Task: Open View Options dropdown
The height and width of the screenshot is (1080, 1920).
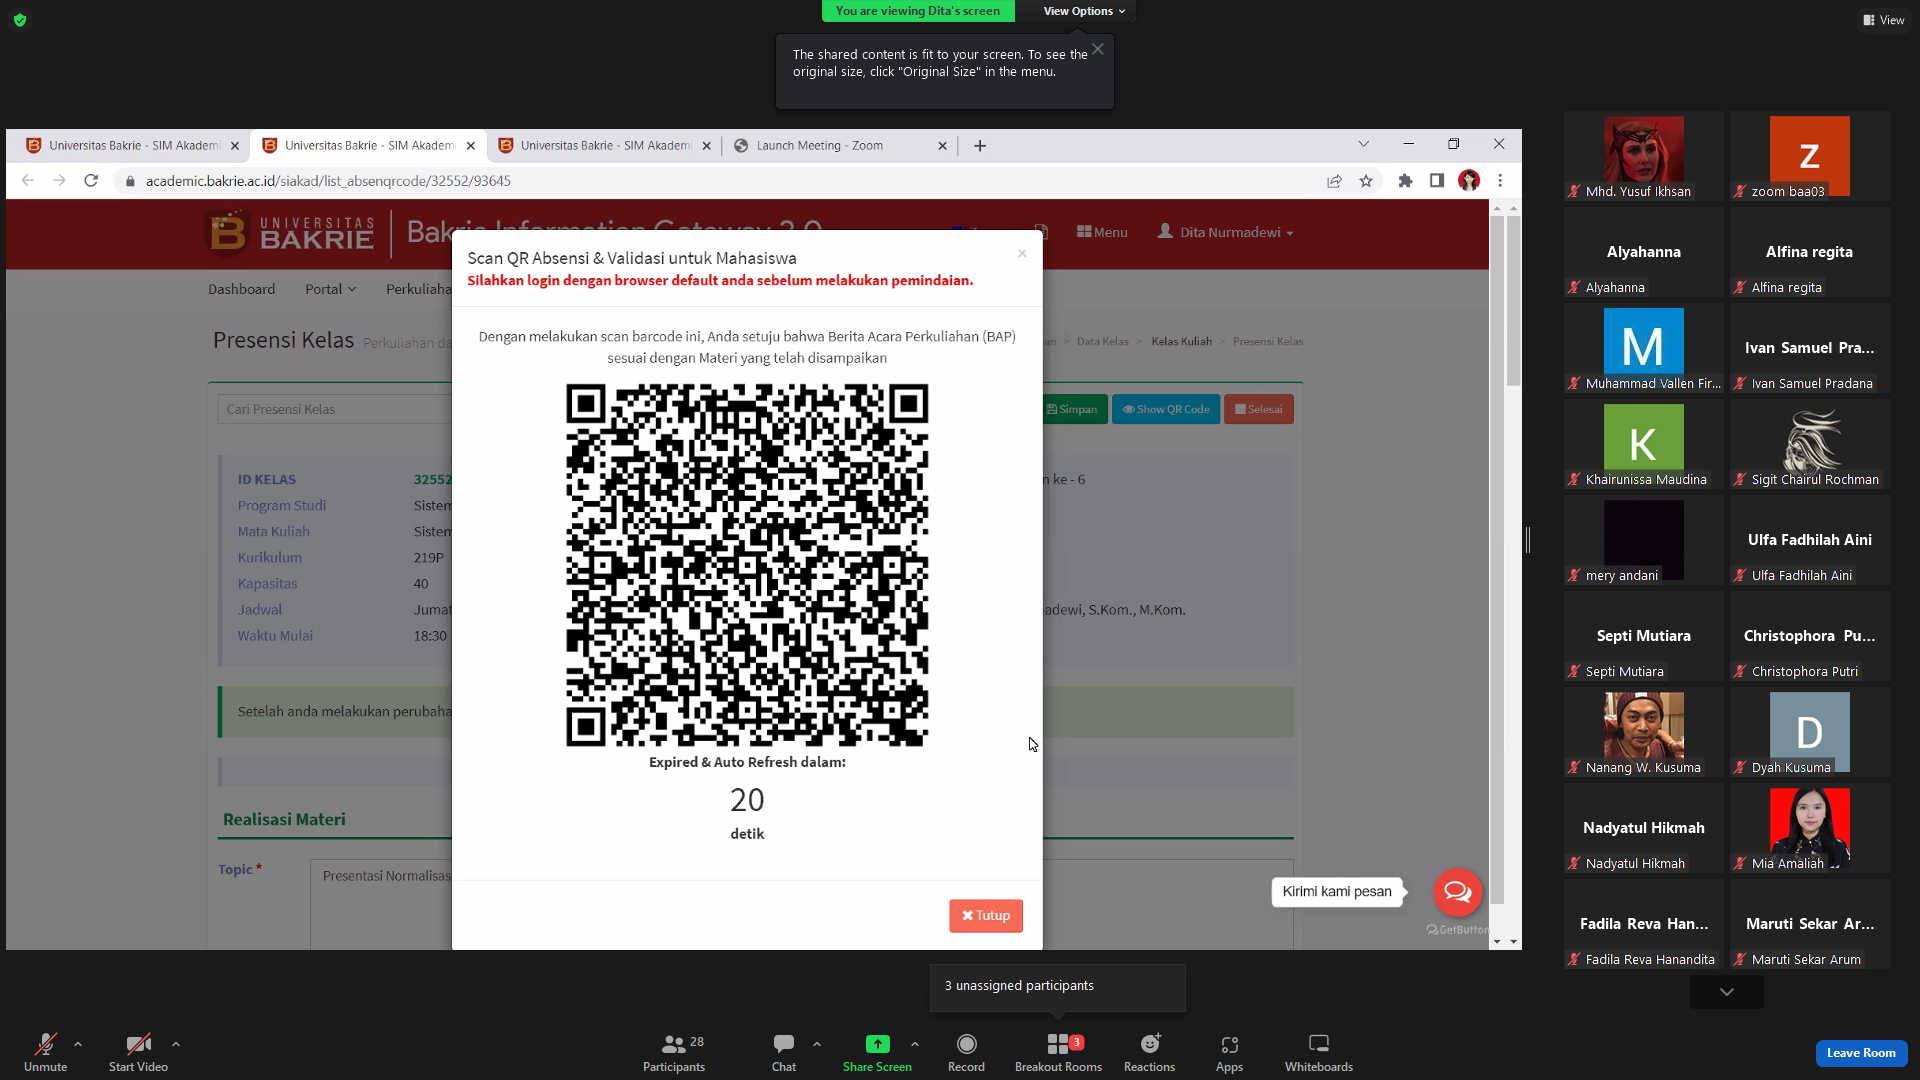Action: coord(1084,11)
